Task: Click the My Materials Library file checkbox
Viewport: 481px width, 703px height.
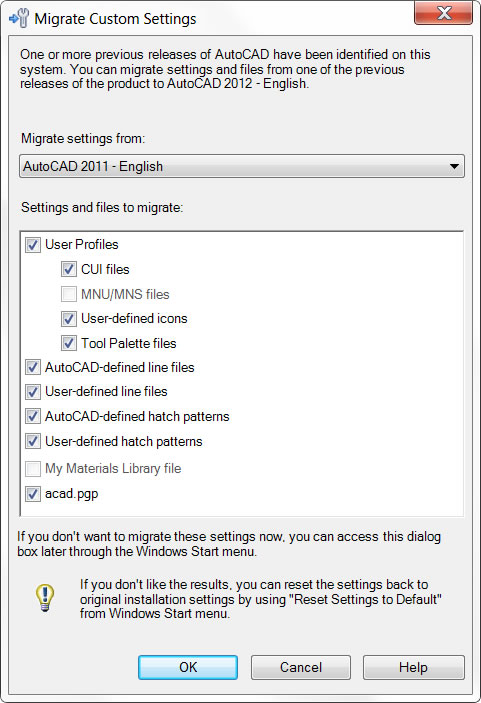Action: coord(33,469)
